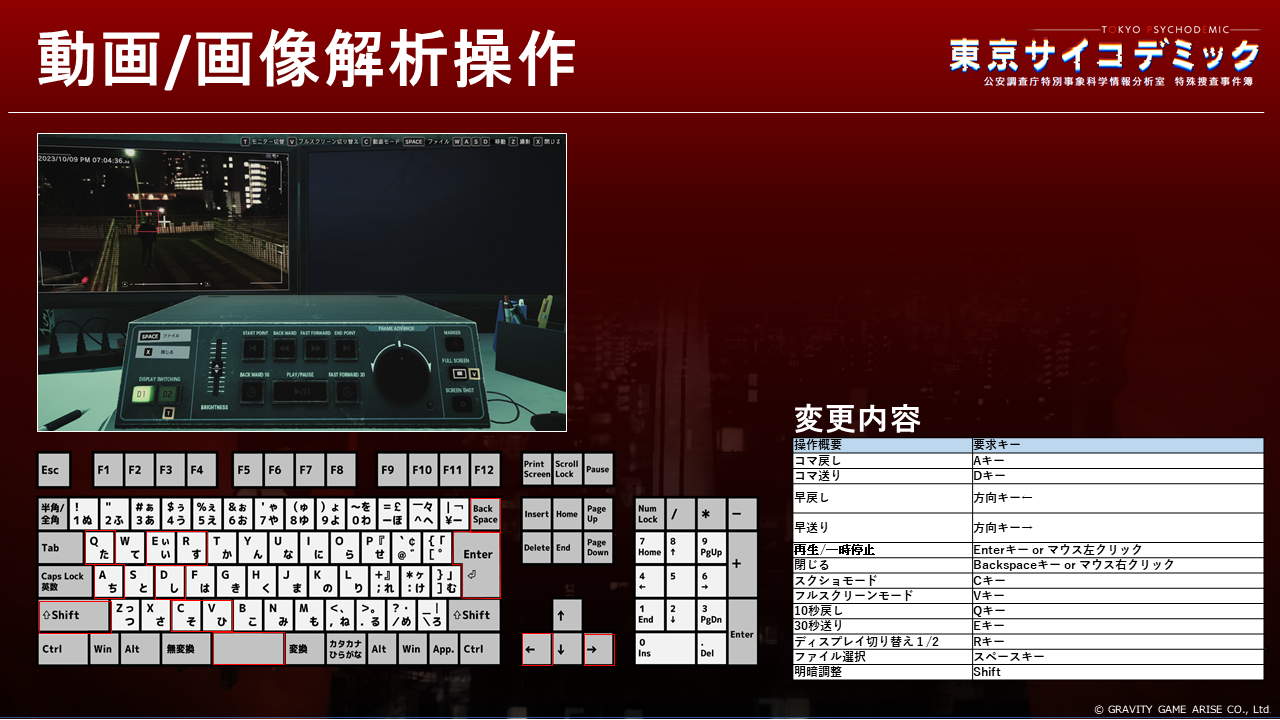Click the フルスクリーンモード table cell

(882, 595)
